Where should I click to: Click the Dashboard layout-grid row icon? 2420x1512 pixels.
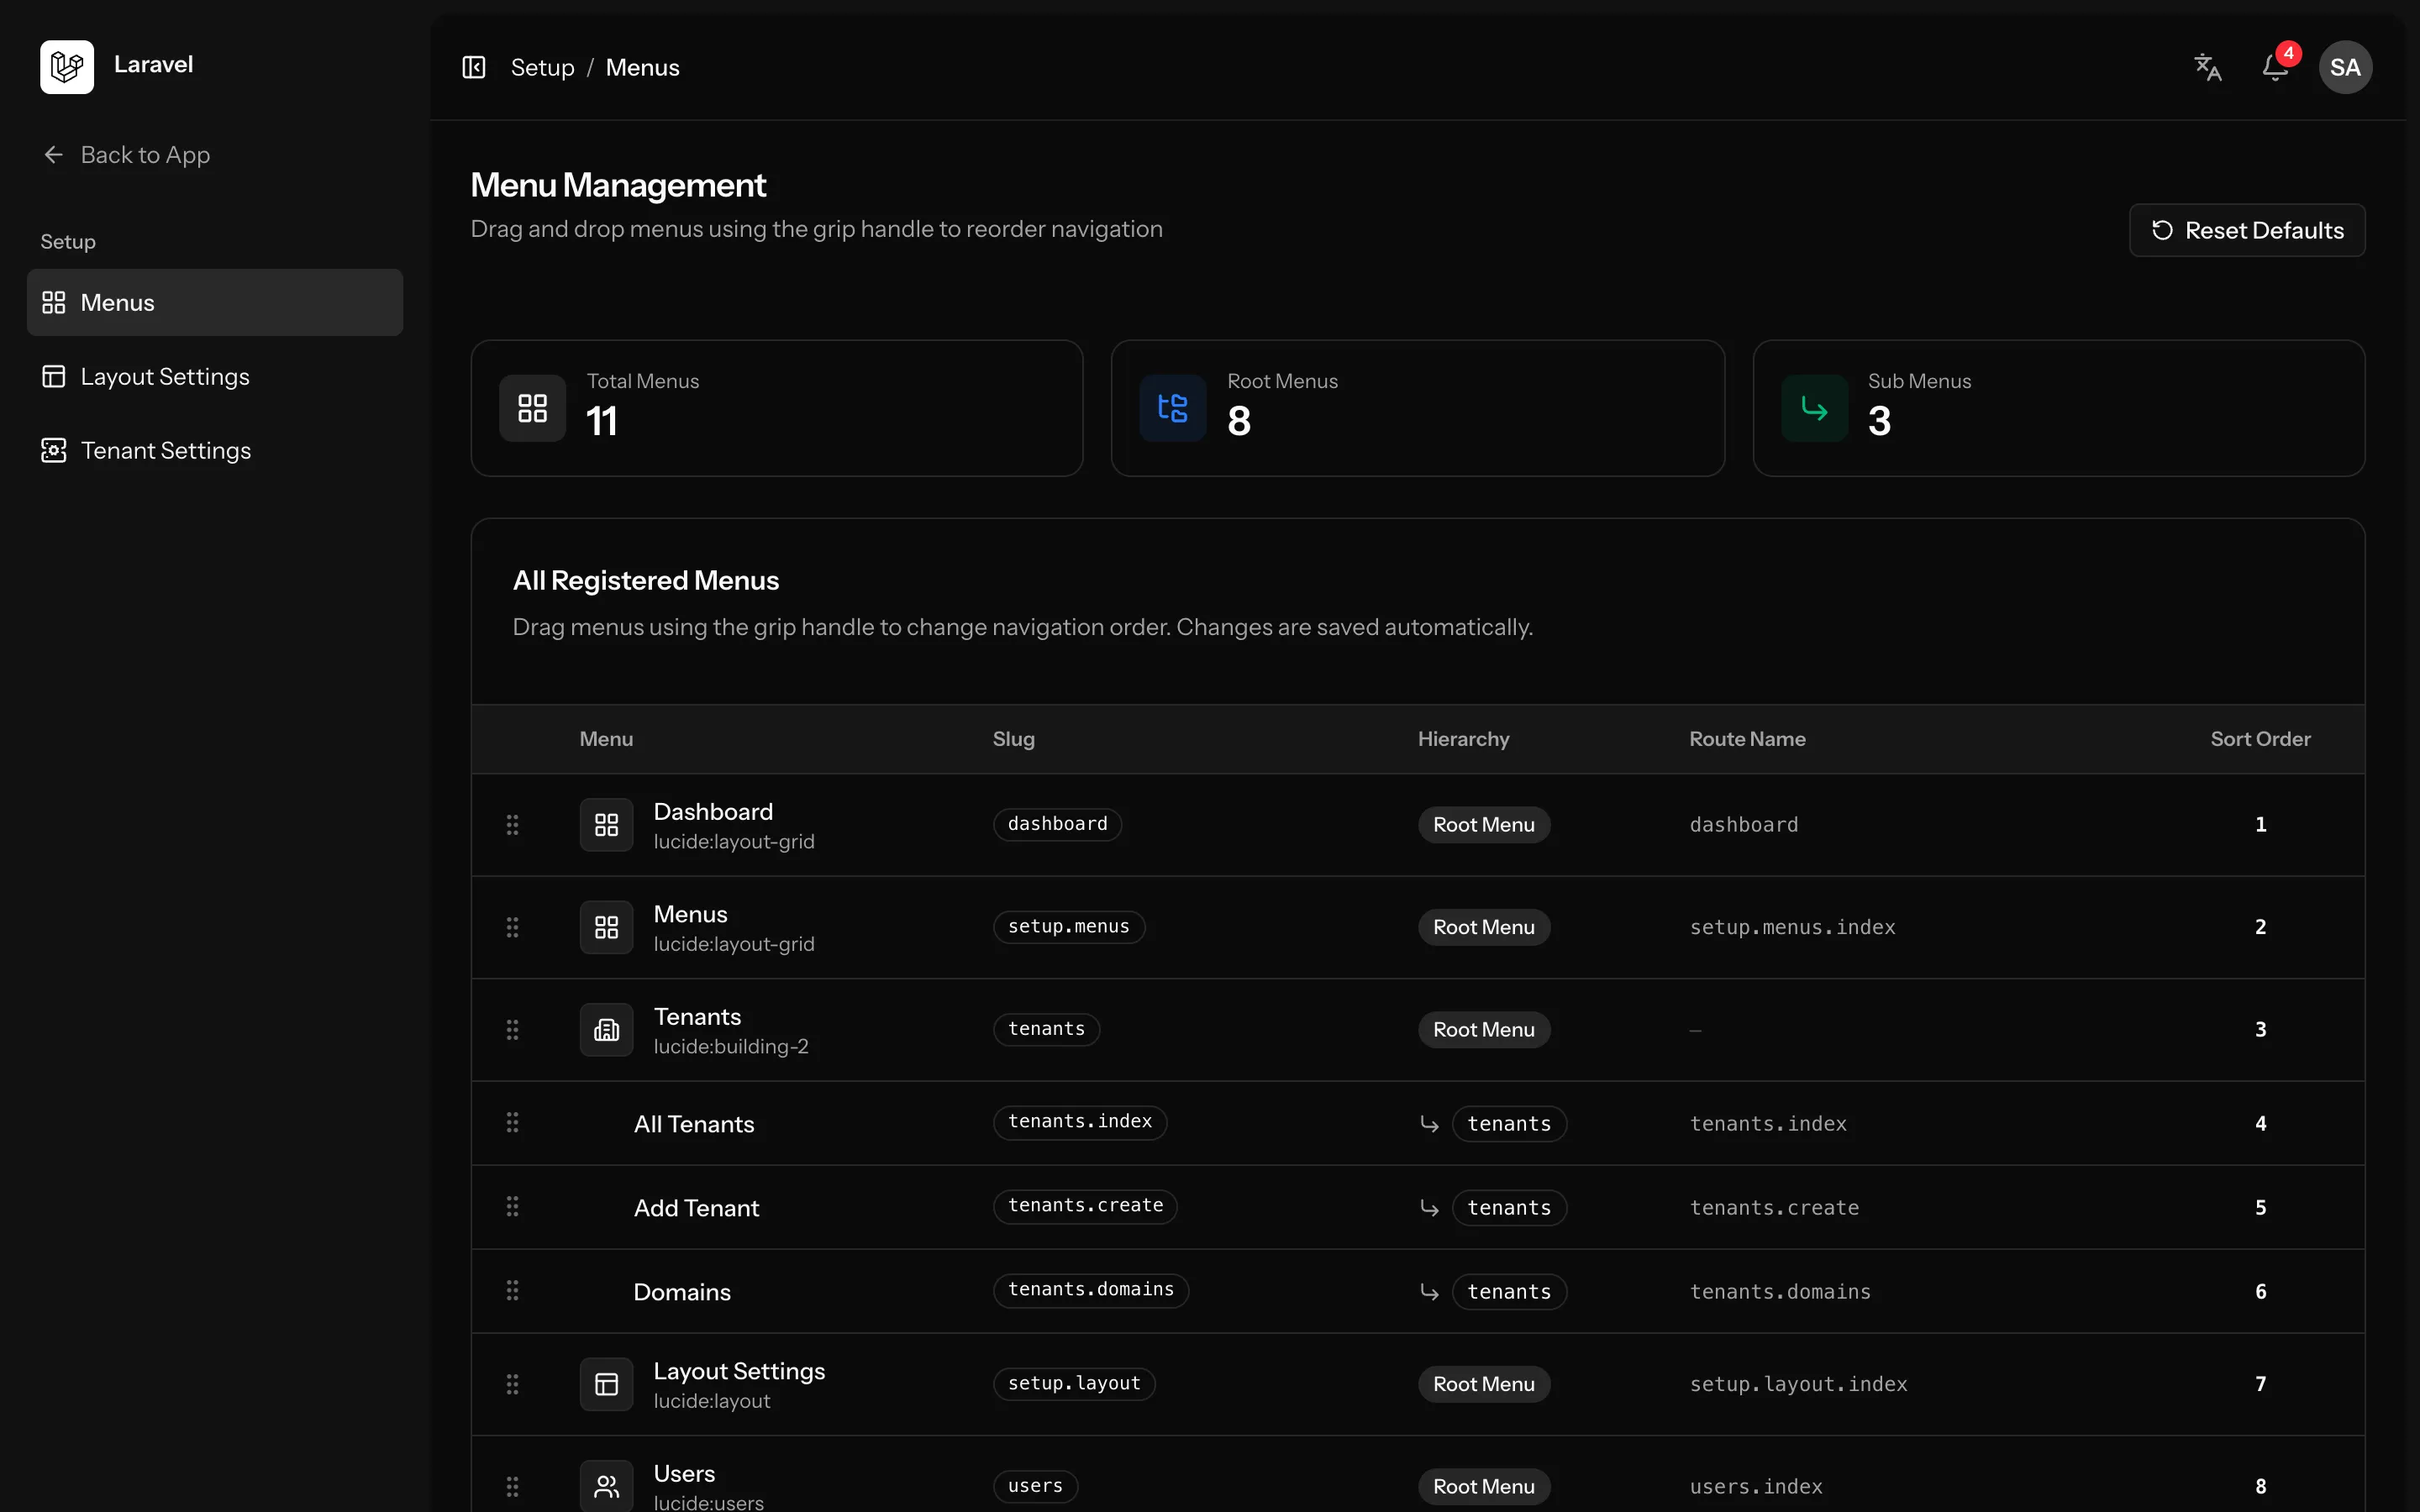[607, 825]
